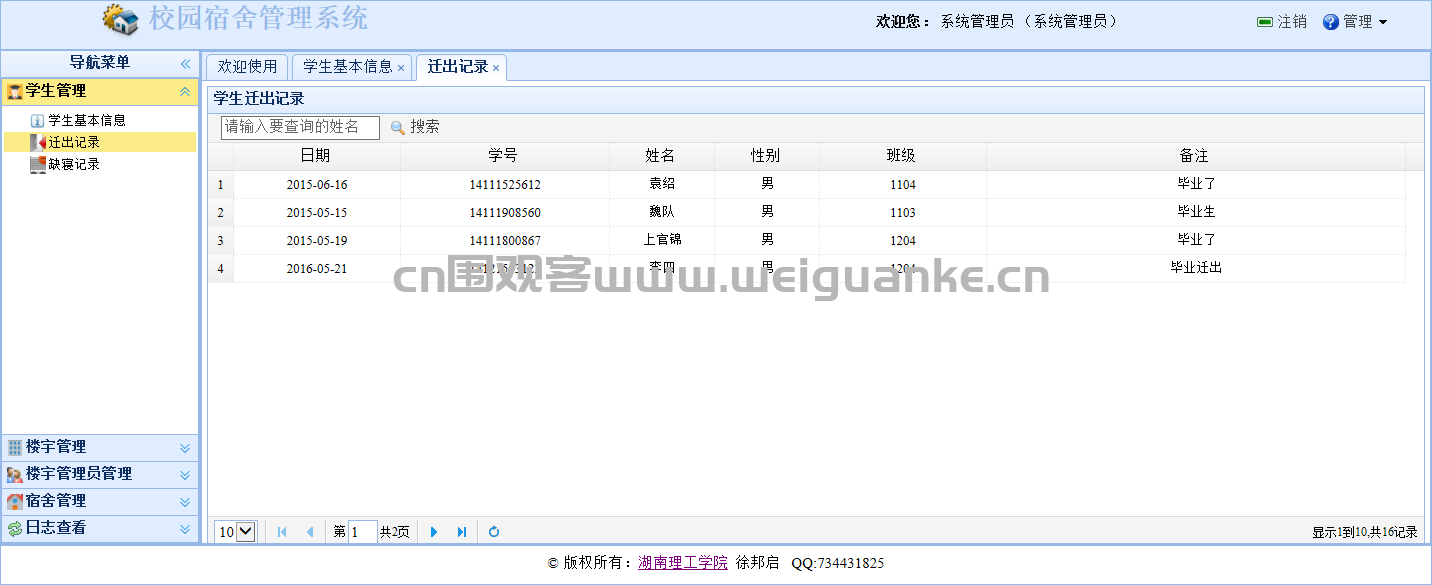
Task: Switch to the 欢迎使用 tab
Action: point(248,67)
